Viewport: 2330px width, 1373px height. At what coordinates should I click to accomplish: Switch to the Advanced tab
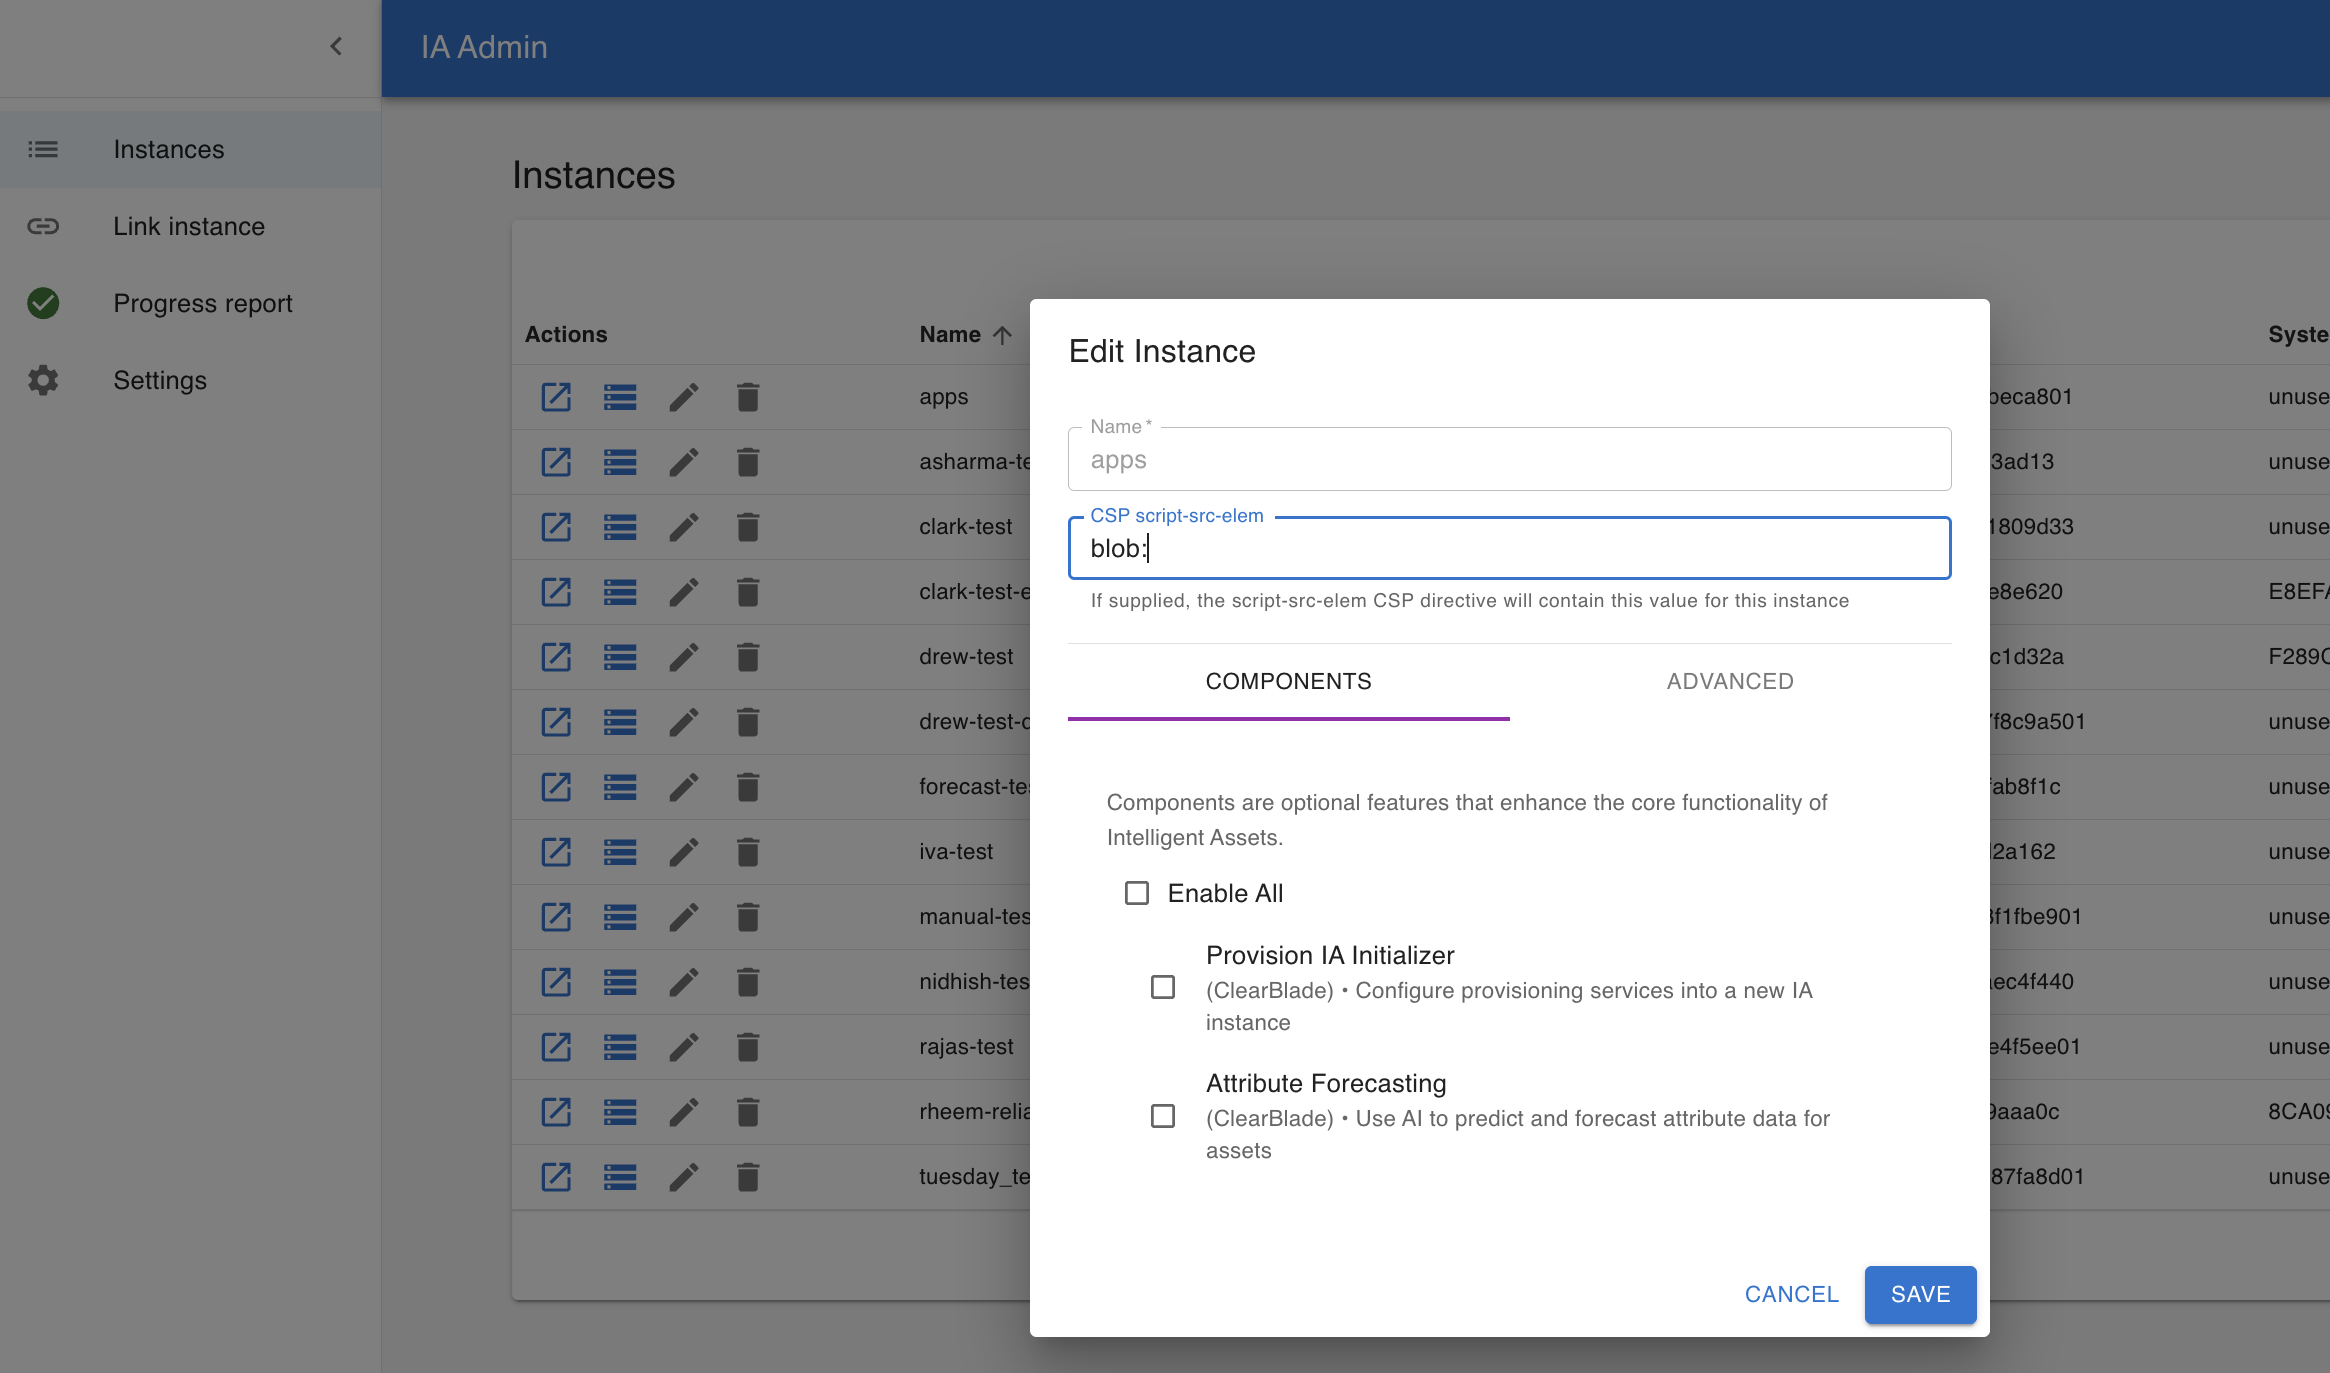[1730, 681]
